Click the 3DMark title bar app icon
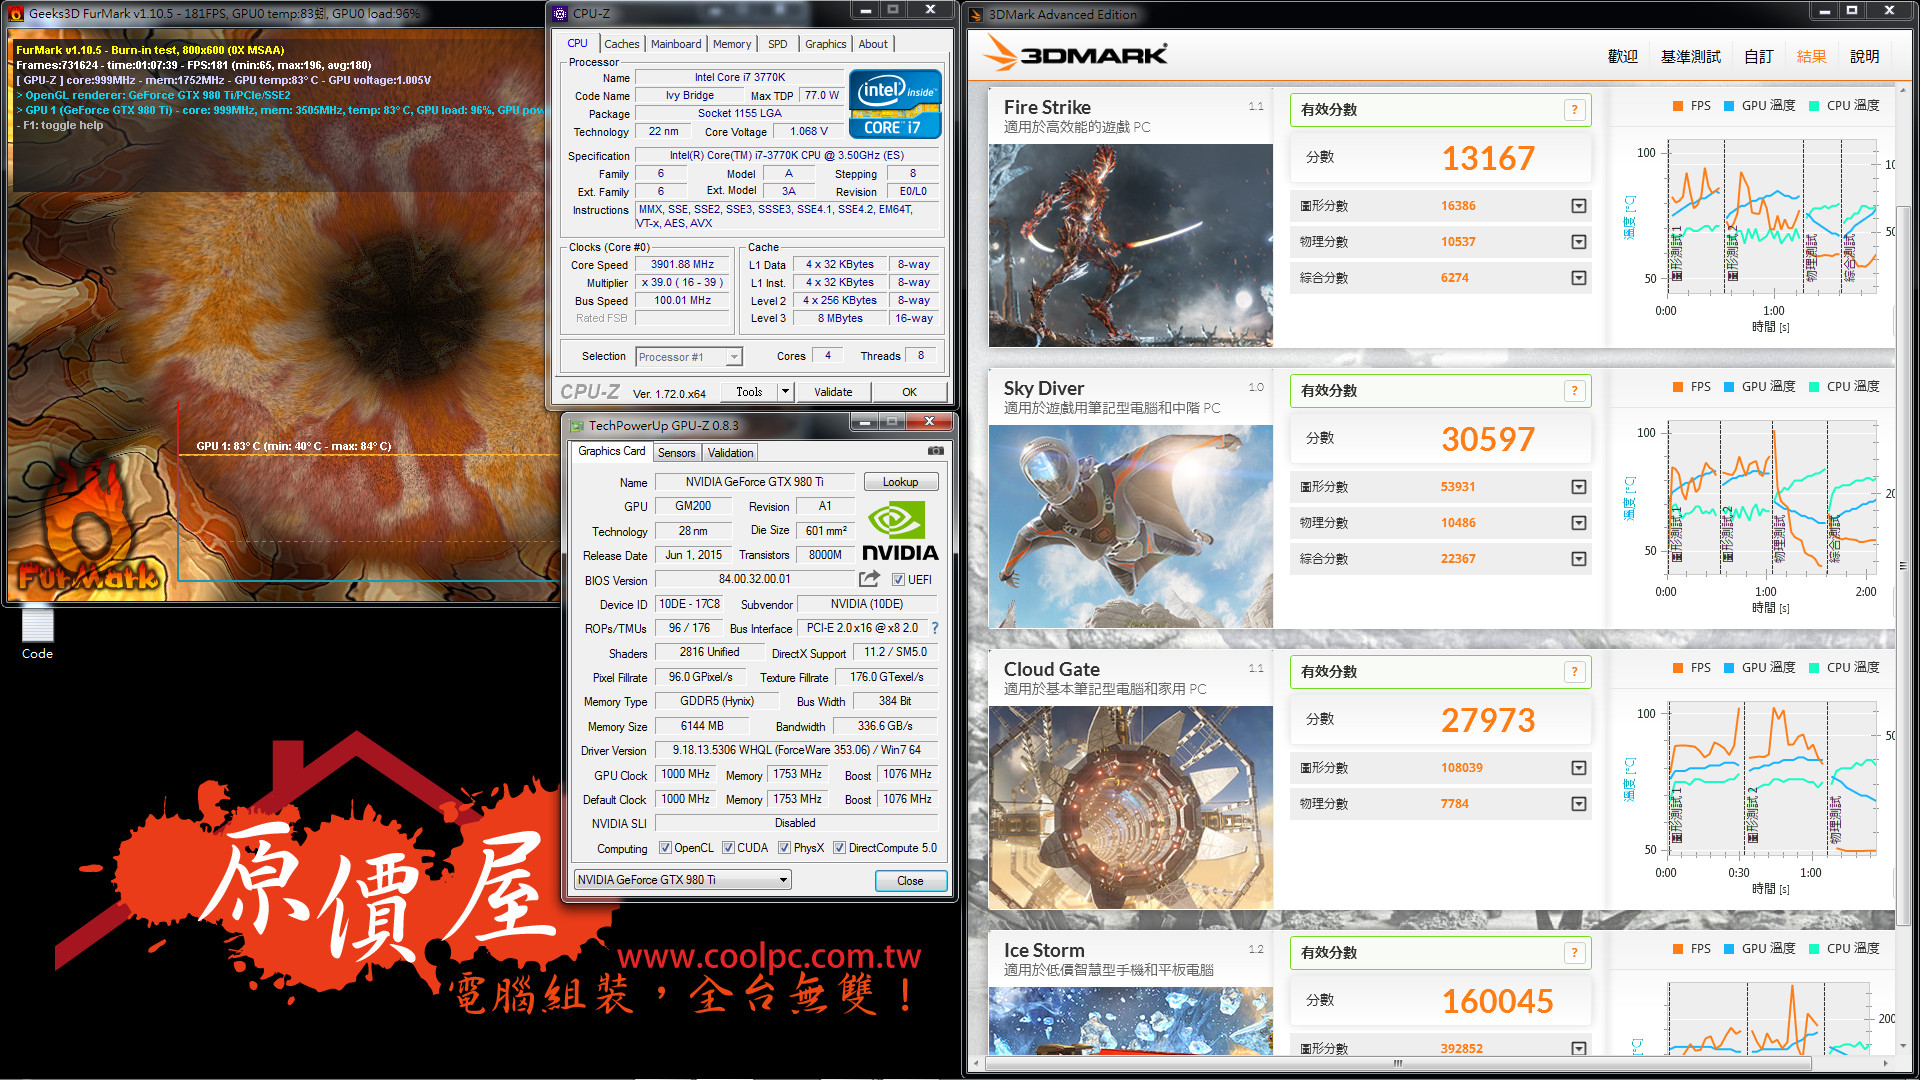 point(976,14)
